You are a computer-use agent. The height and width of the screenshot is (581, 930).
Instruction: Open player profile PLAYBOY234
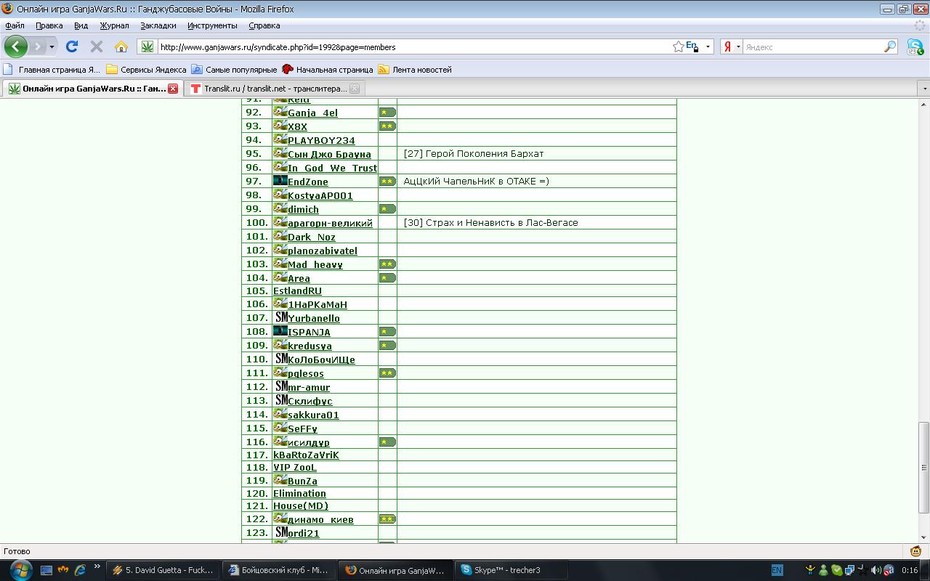(x=321, y=141)
